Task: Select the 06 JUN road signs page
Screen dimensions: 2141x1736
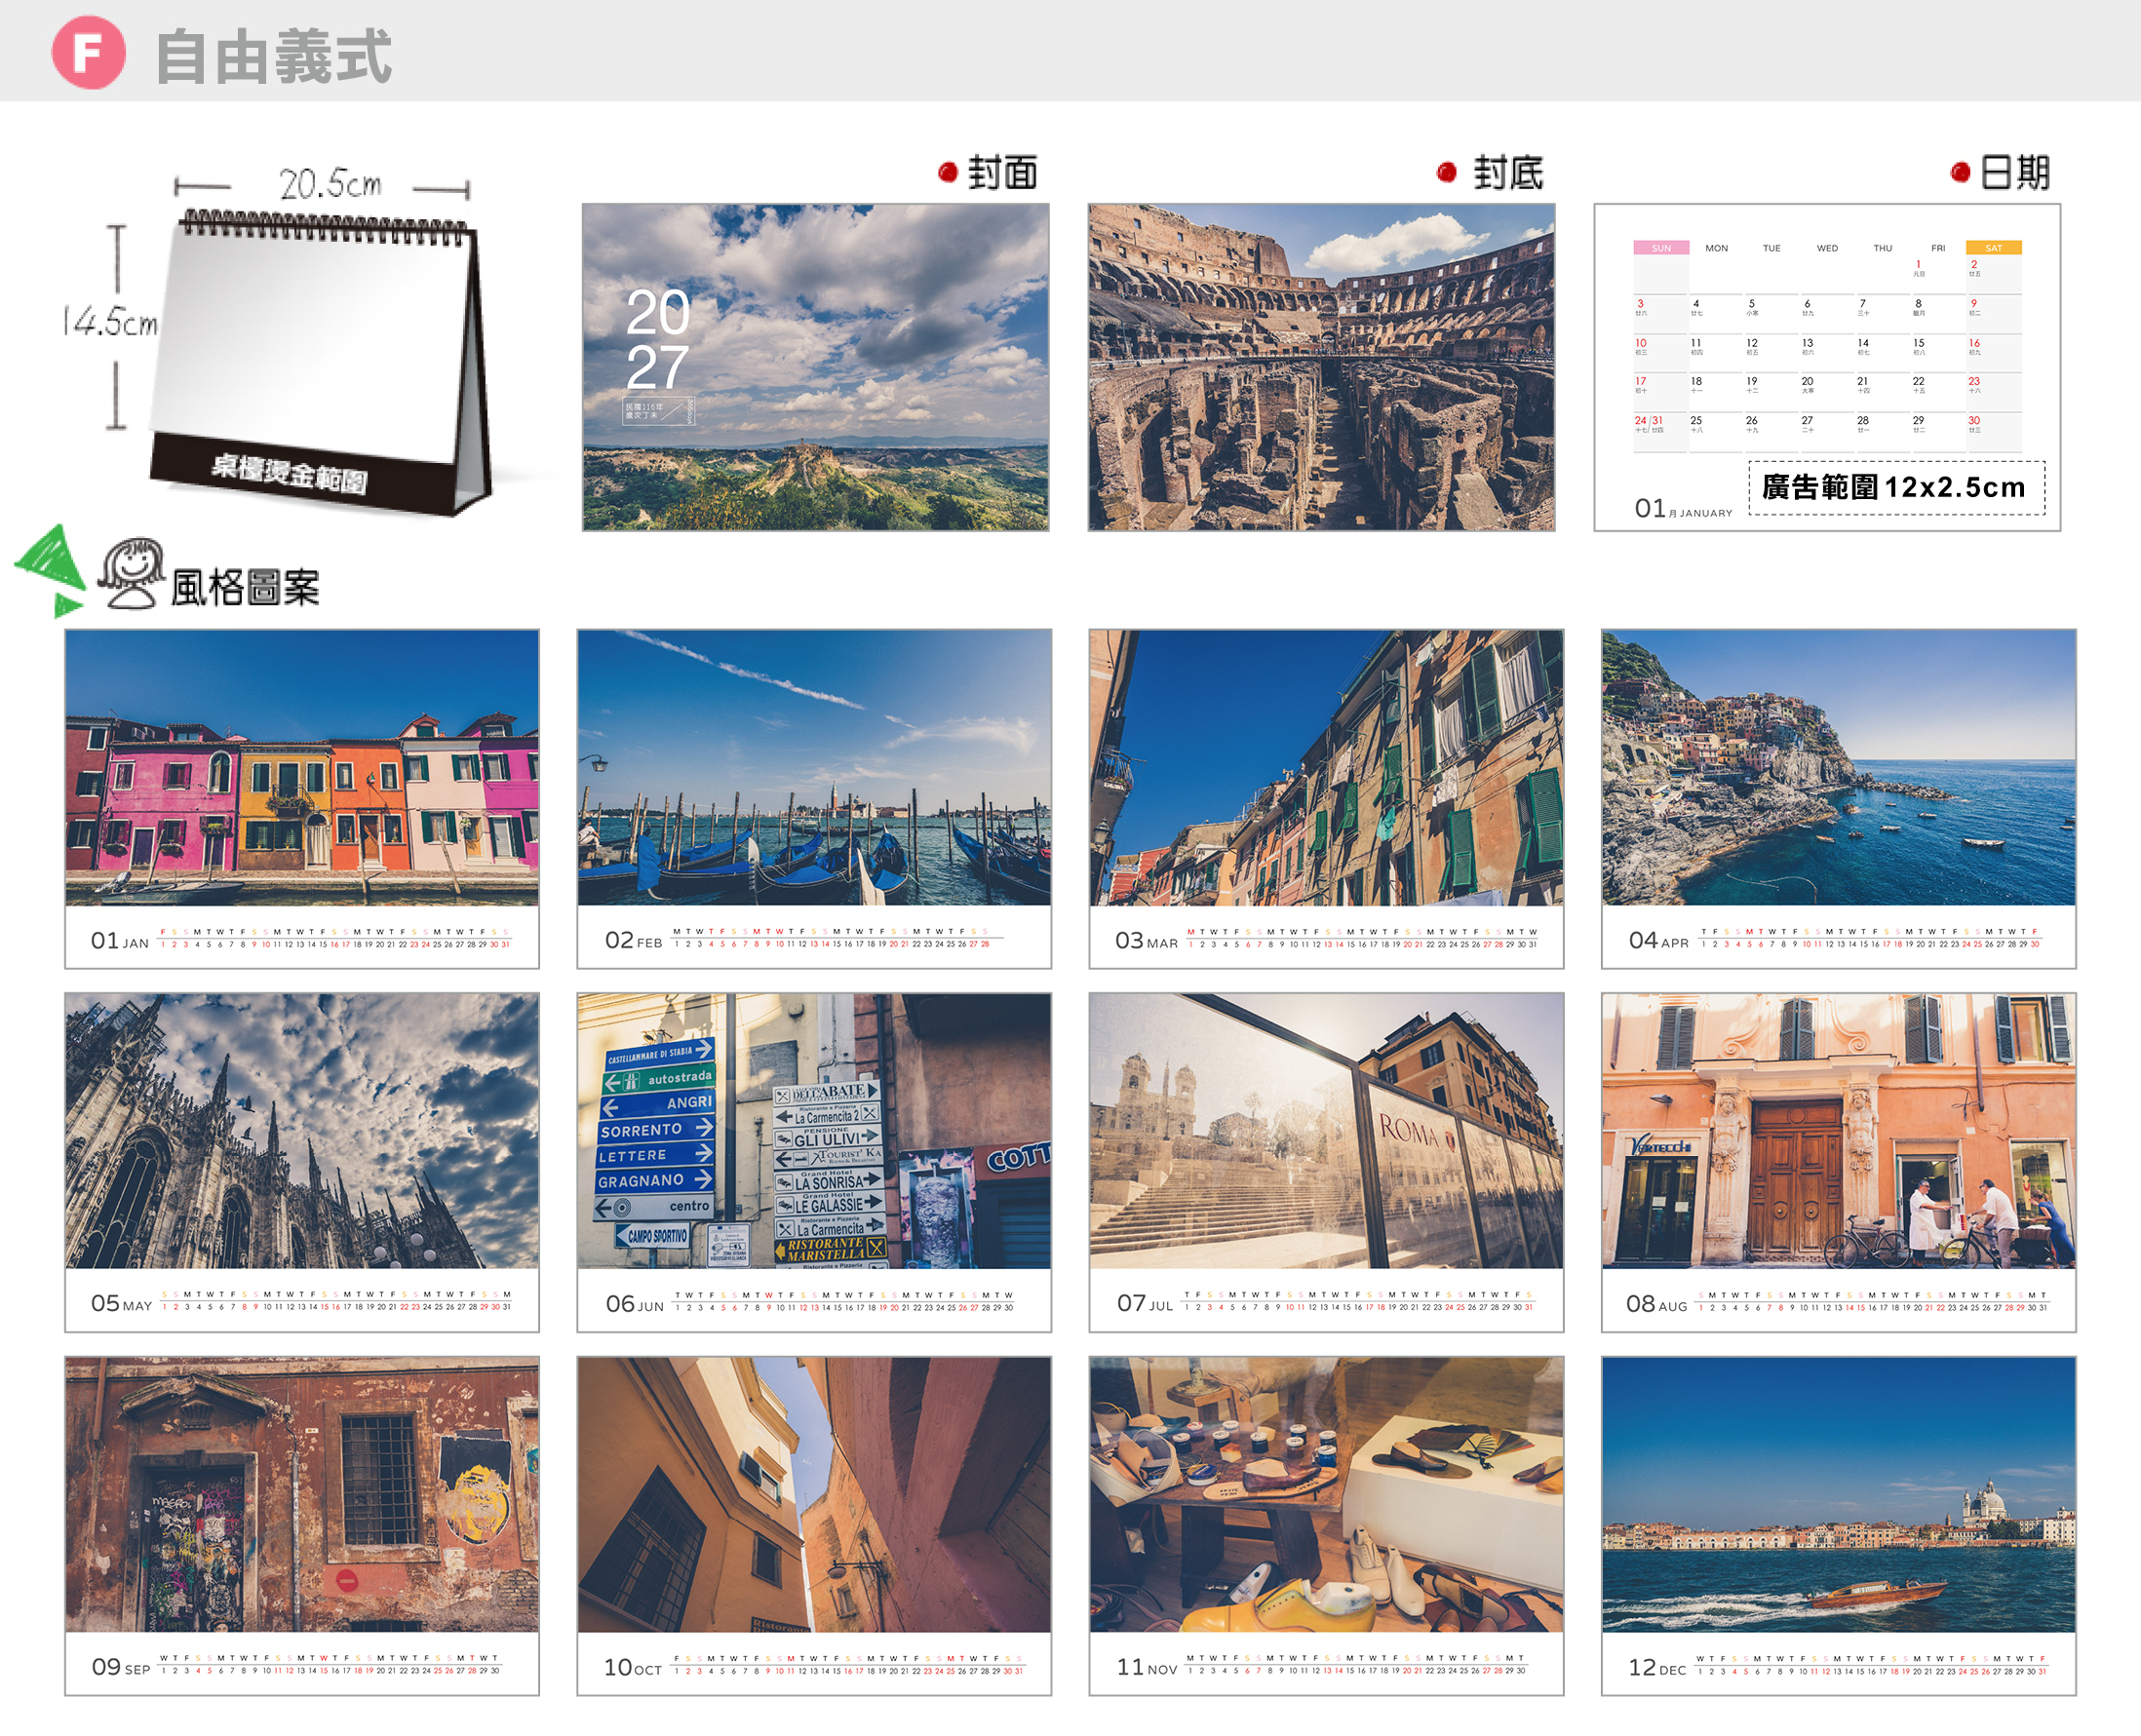Action: [814, 1162]
